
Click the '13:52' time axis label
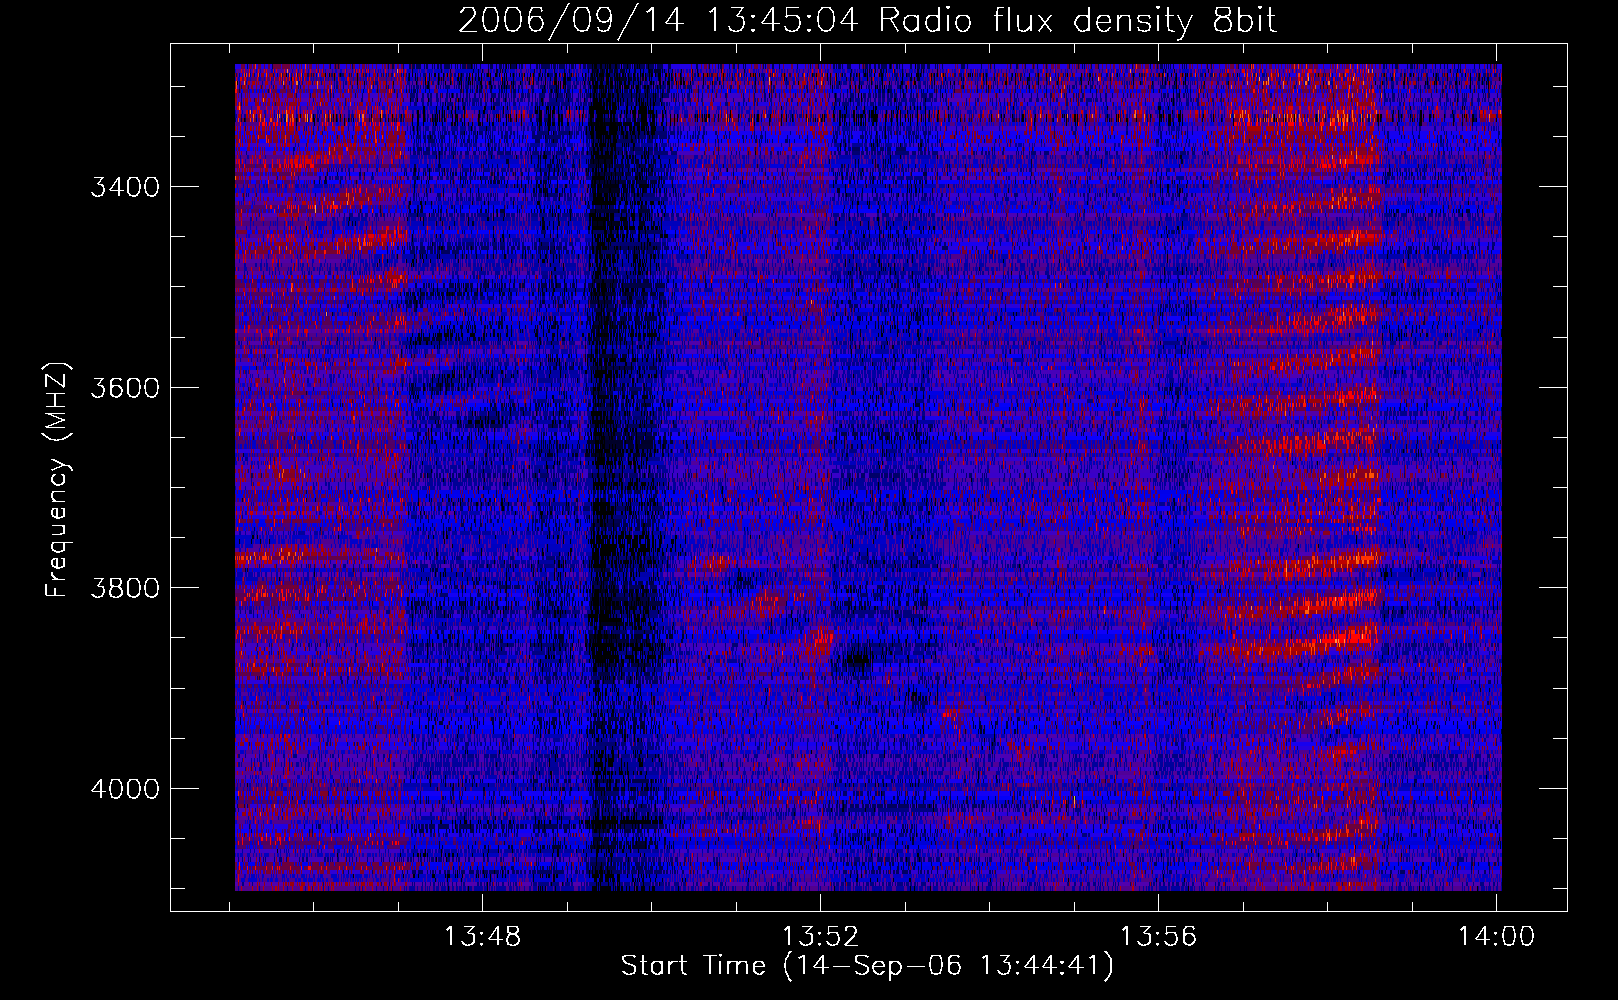(820, 937)
